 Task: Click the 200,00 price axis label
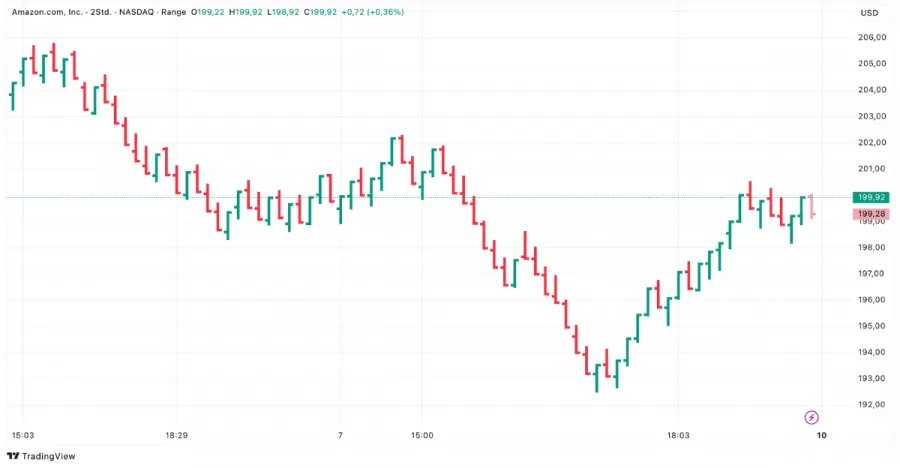pos(872,195)
